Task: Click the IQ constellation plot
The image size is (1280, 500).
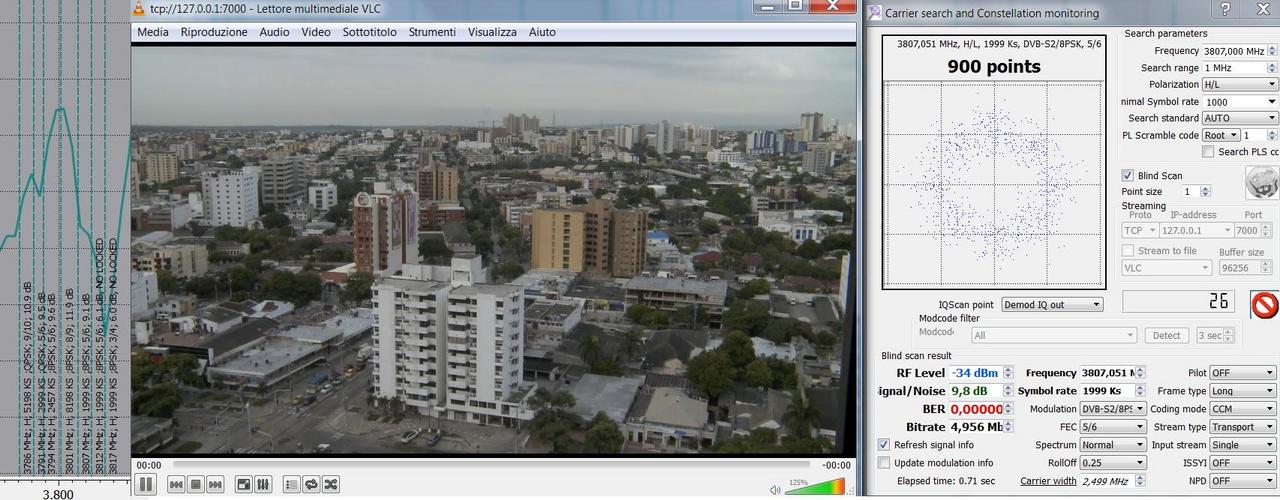Action: [x=994, y=185]
